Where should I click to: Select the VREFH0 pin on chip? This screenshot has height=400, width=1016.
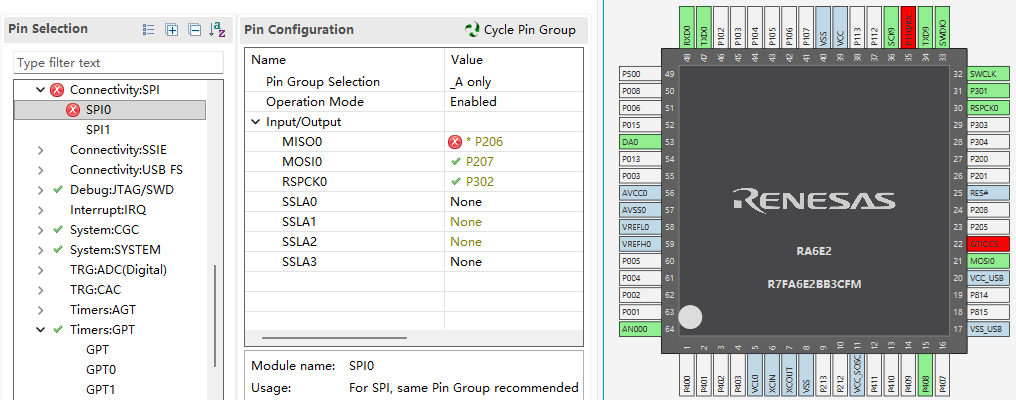tap(640, 244)
